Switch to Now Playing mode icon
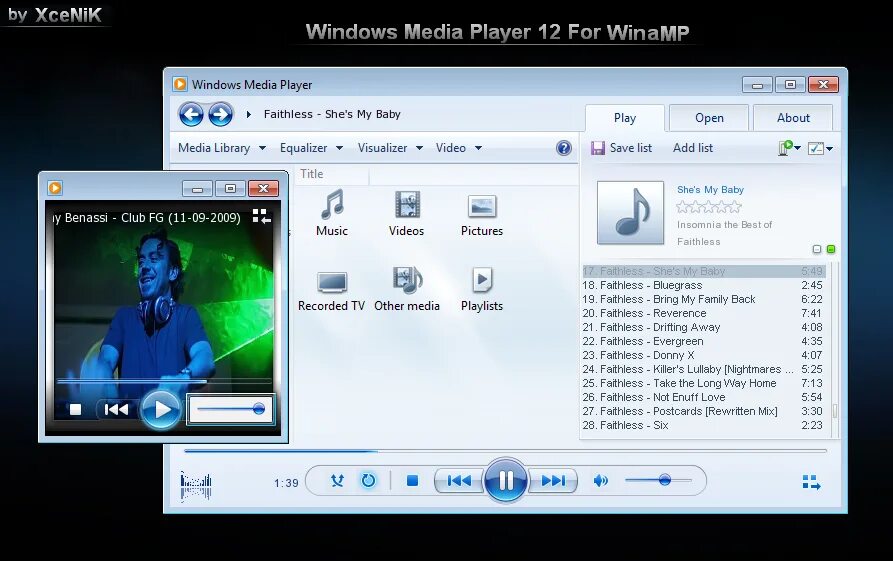 pos(811,482)
